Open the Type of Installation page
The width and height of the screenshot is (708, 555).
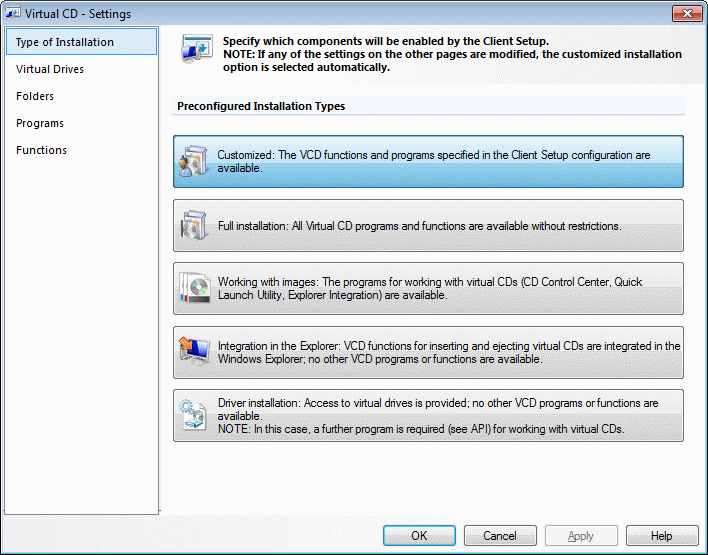pyautogui.click(x=65, y=42)
